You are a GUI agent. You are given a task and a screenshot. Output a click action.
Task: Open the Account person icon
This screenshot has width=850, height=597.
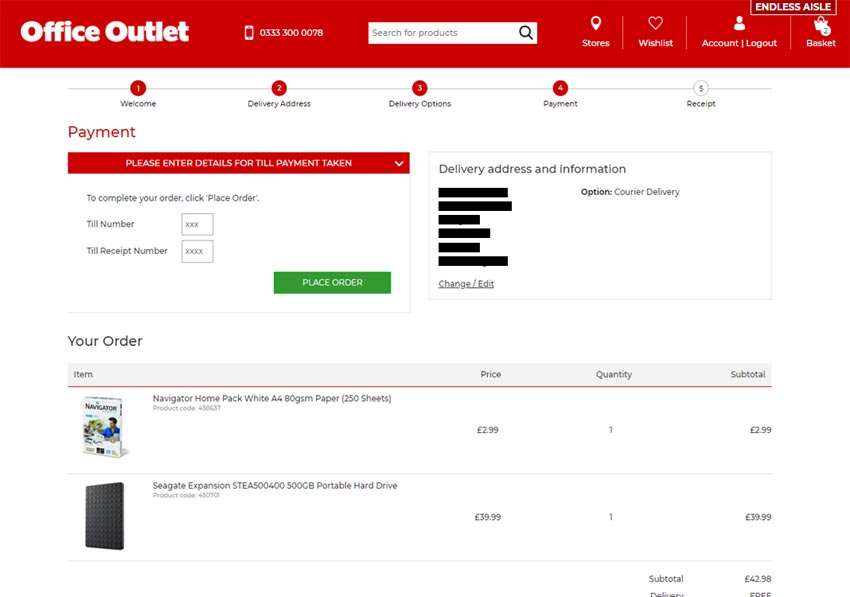tap(739, 23)
